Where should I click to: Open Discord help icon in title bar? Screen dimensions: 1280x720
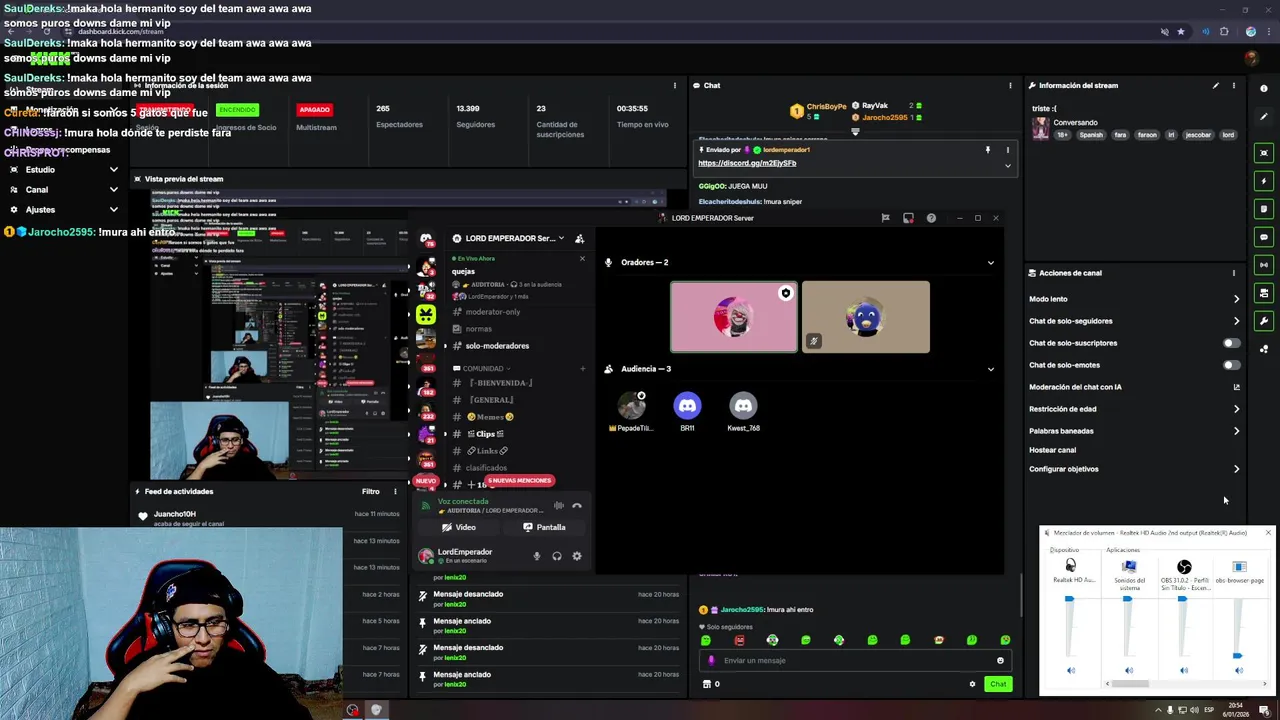(x=931, y=218)
